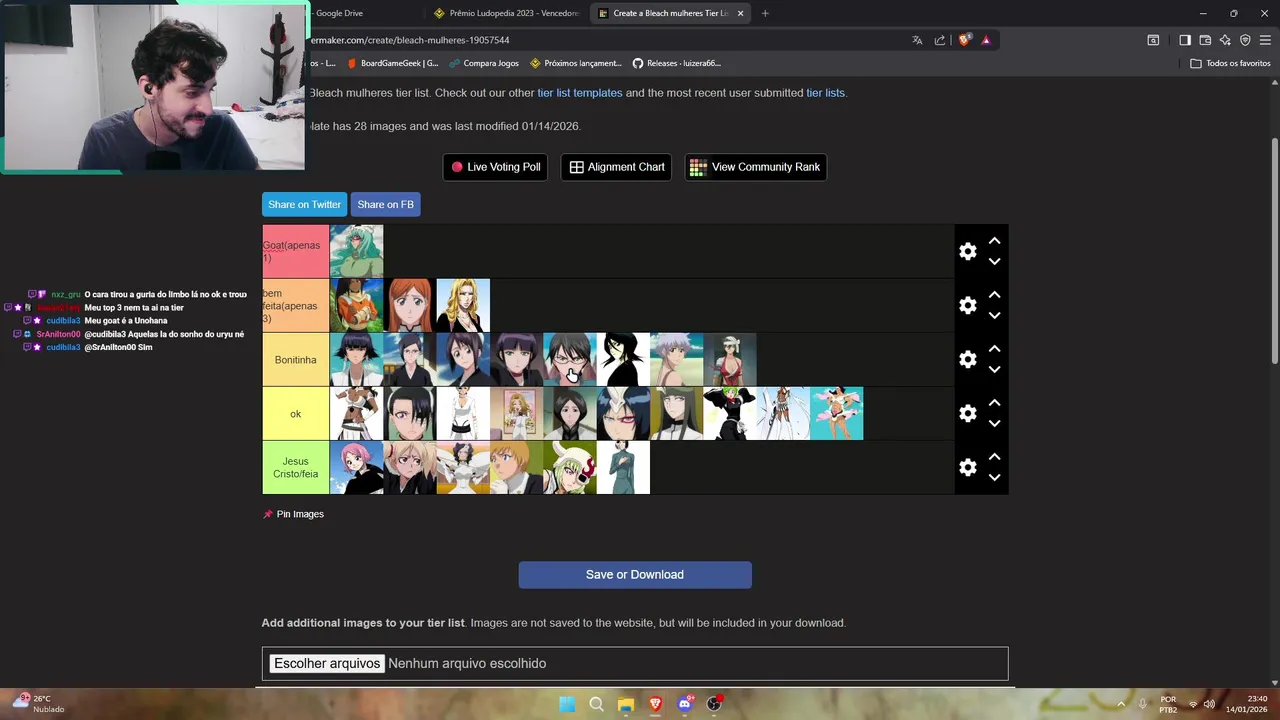1280x720 pixels.
Task: Open Brave Leo AI icon
Action: [x=1225, y=40]
